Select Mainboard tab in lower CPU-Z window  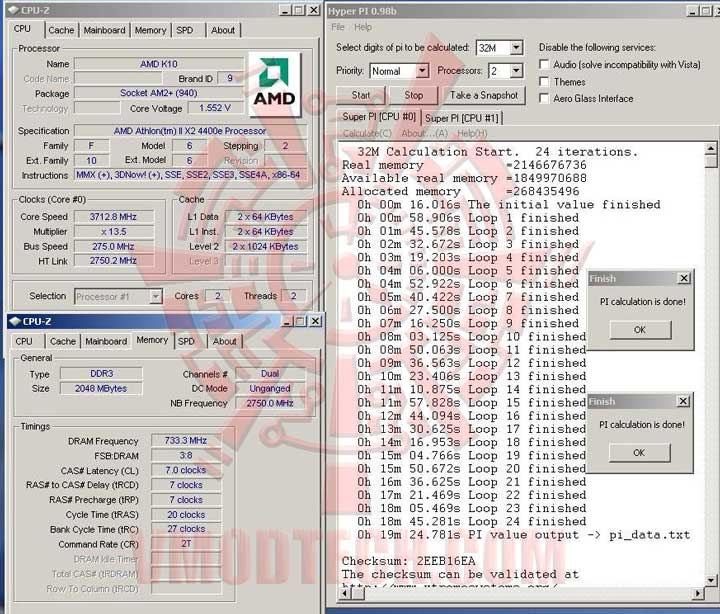tap(106, 341)
